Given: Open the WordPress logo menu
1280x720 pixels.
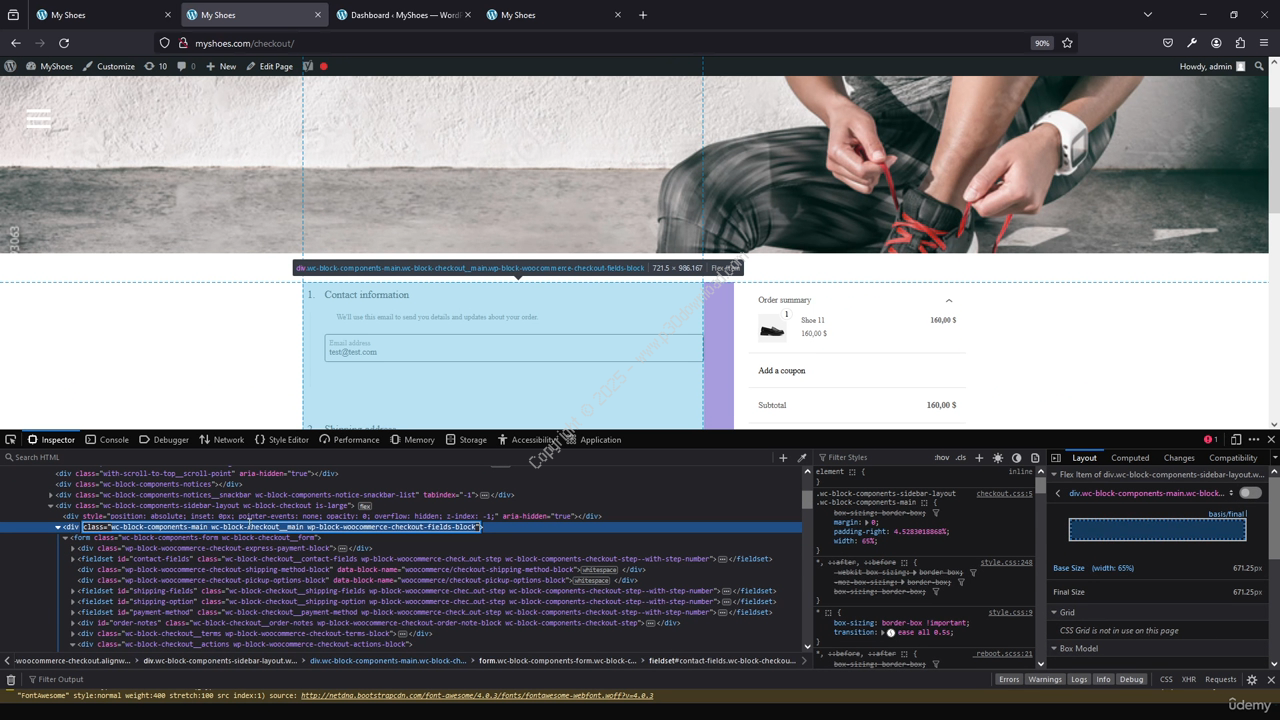Looking at the screenshot, I should (x=10, y=66).
